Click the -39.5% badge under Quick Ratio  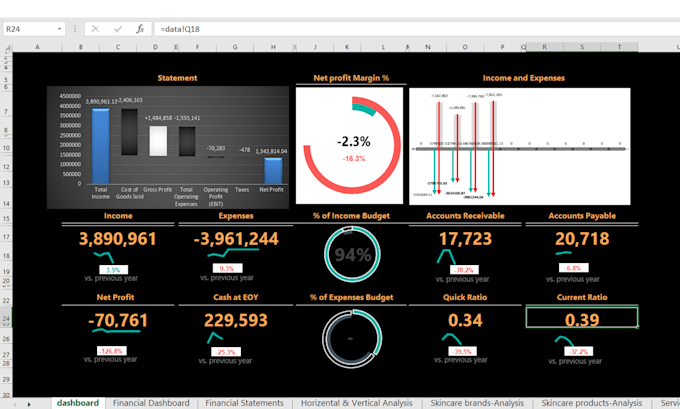coord(462,351)
